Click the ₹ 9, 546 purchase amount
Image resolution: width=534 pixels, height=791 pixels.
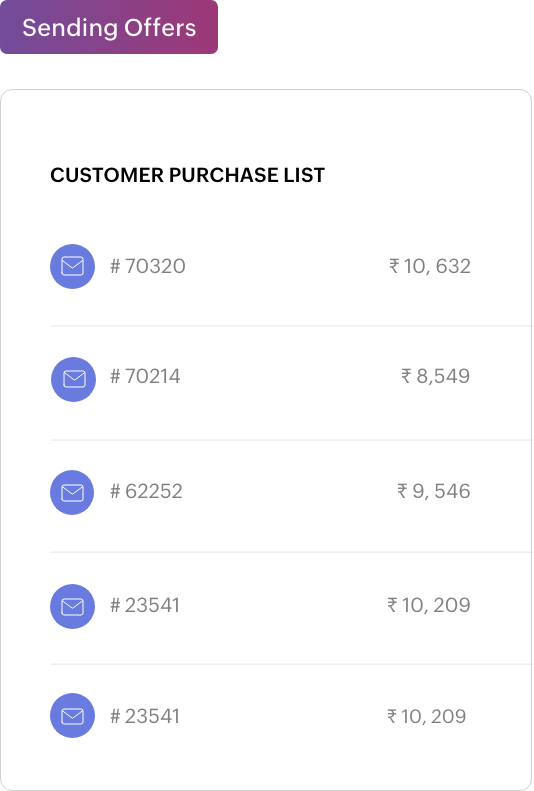click(x=434, y=491)
